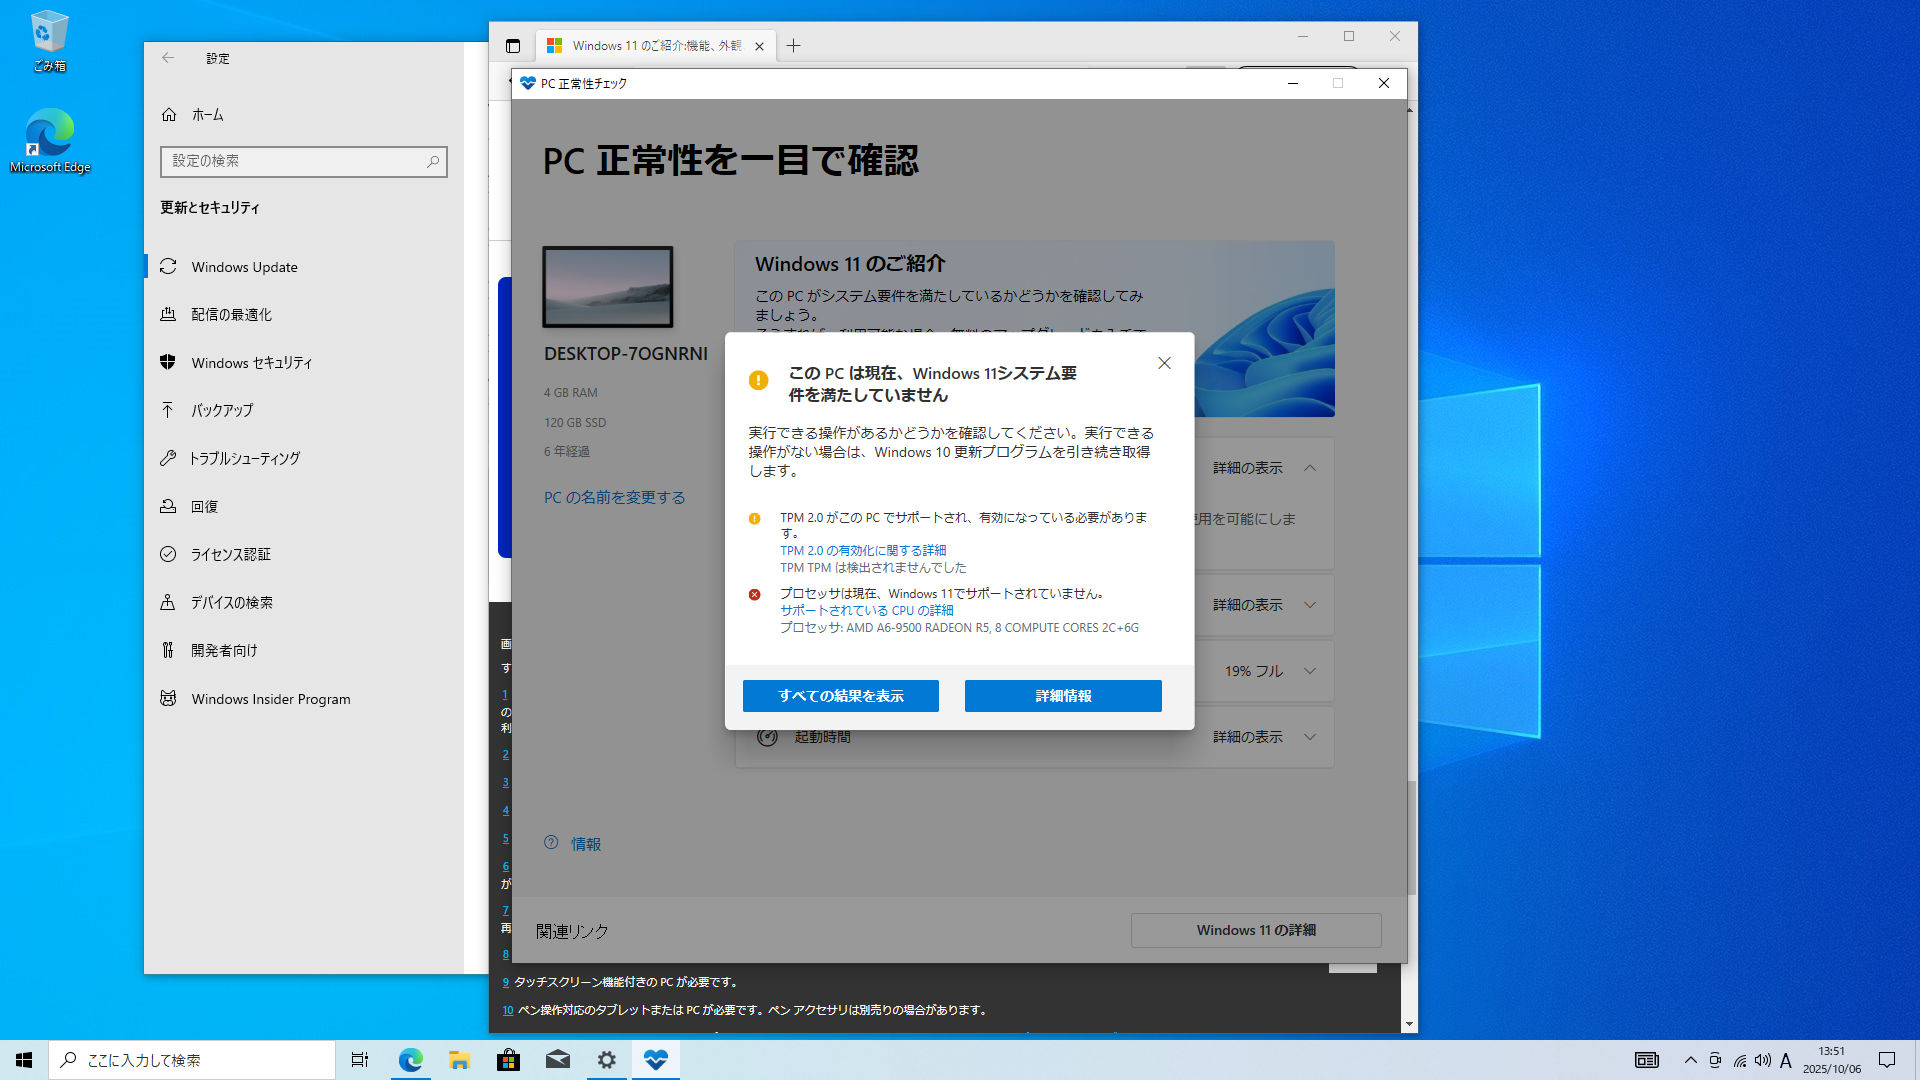
Task: Click the Windows 11 の詳細 button
Action: pos(1255,930)
